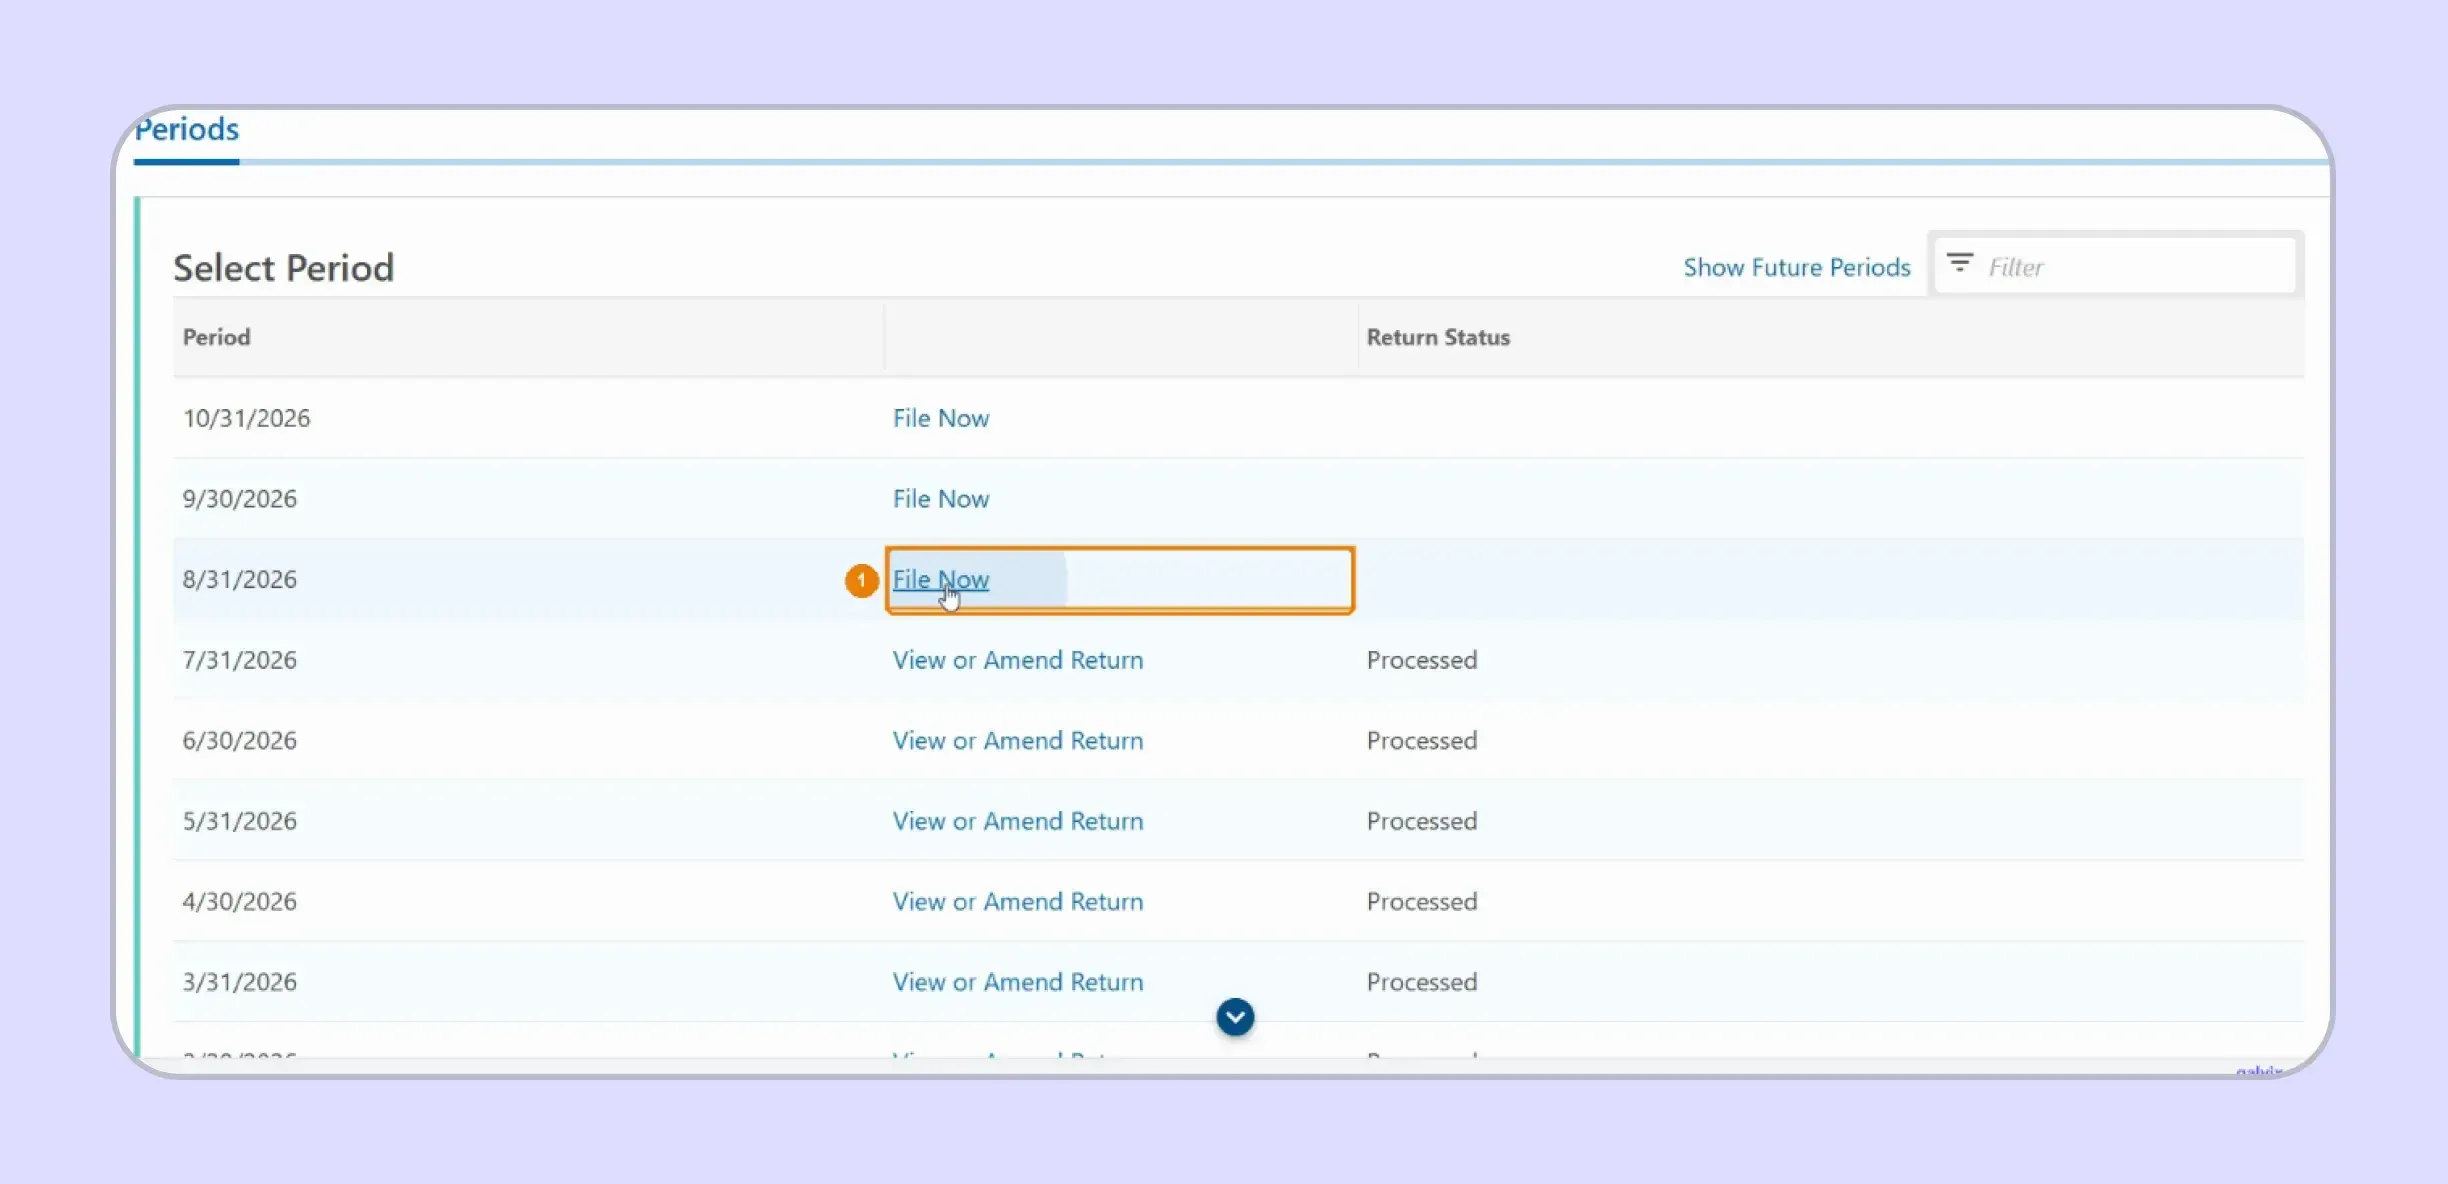Open the Periods tab
2448x1184 pixels.
point(187,130)
